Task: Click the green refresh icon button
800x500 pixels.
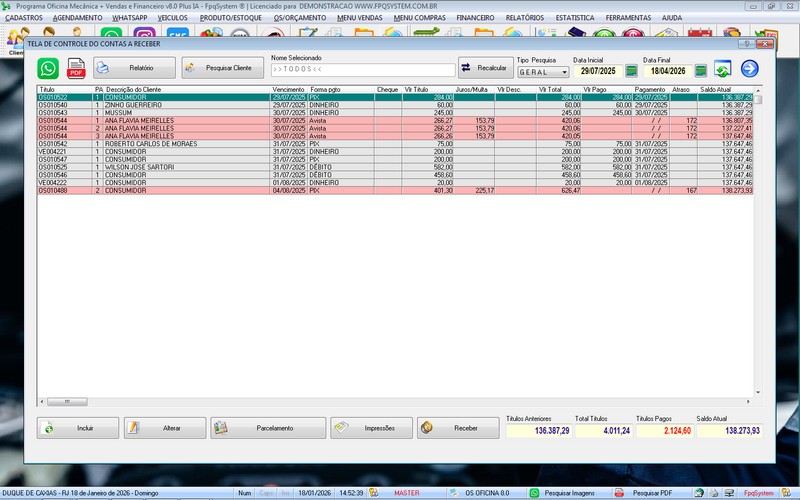Action: coord(722,68)
